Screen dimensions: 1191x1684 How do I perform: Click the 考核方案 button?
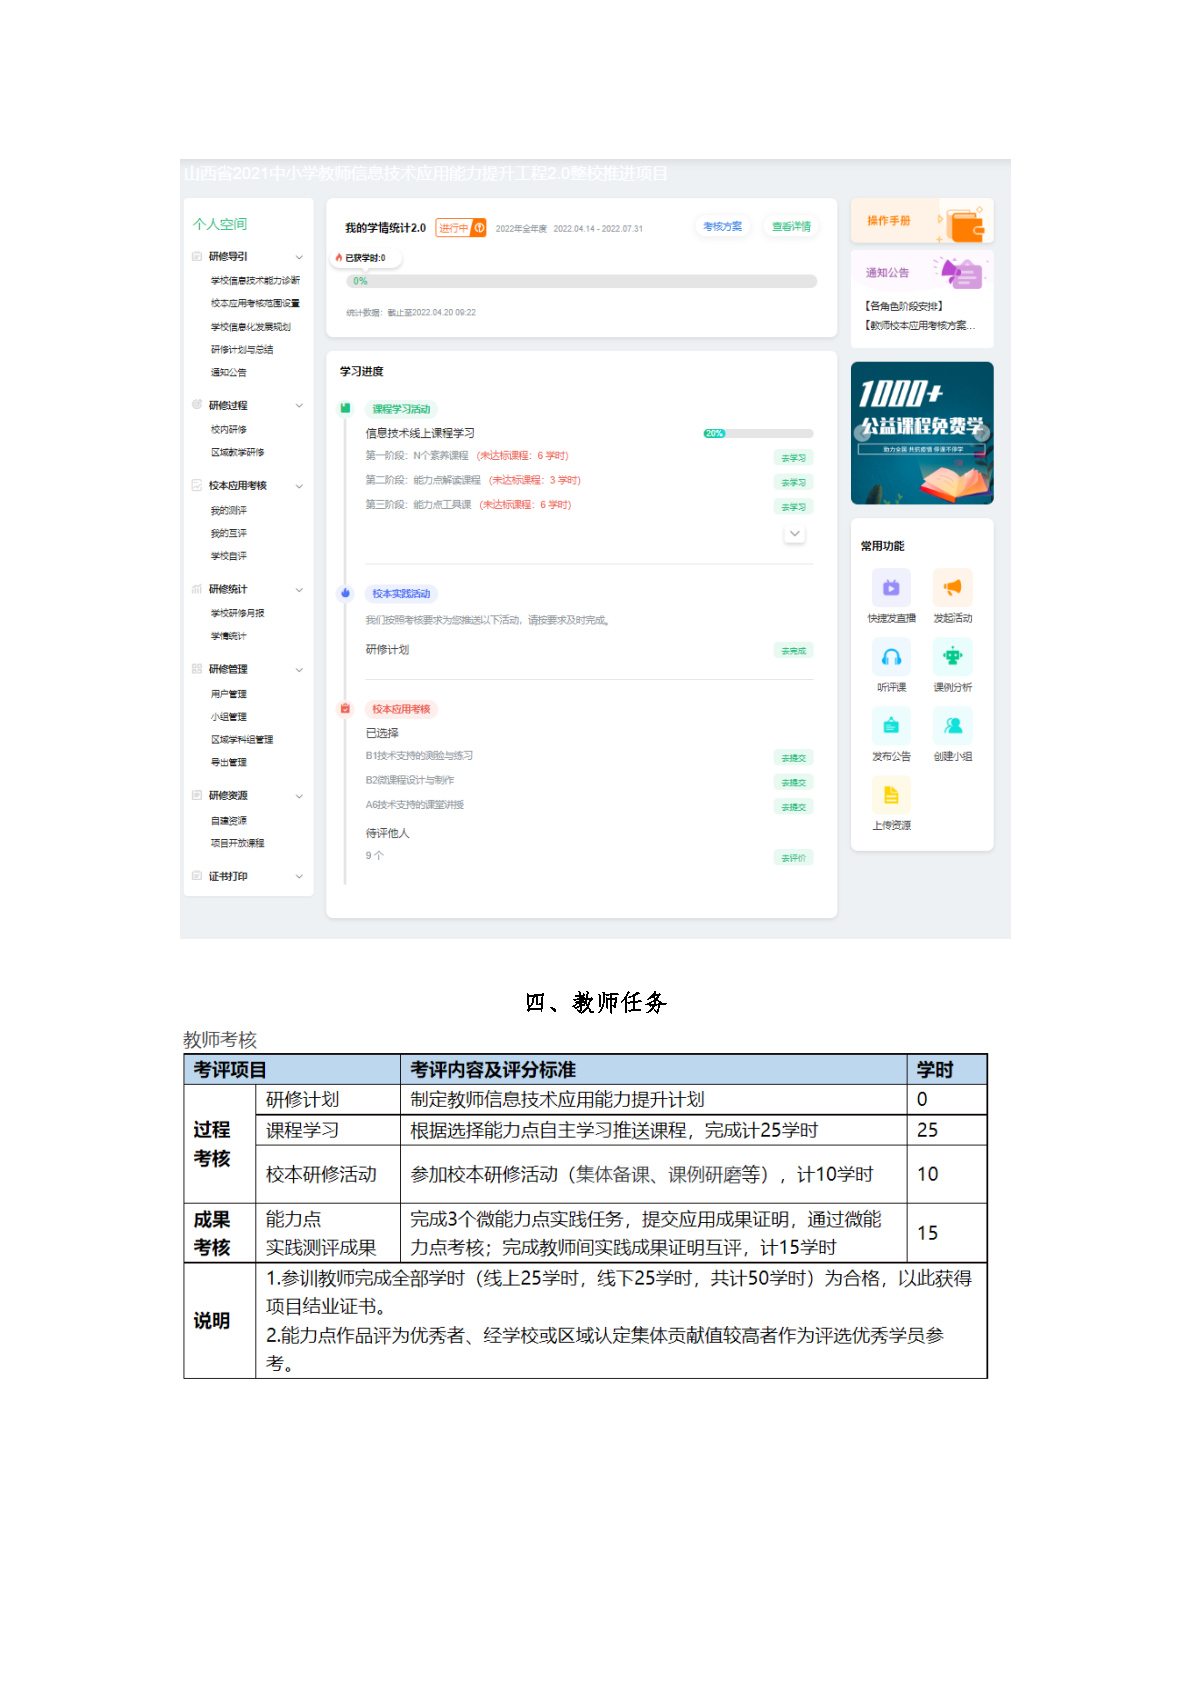722,227
